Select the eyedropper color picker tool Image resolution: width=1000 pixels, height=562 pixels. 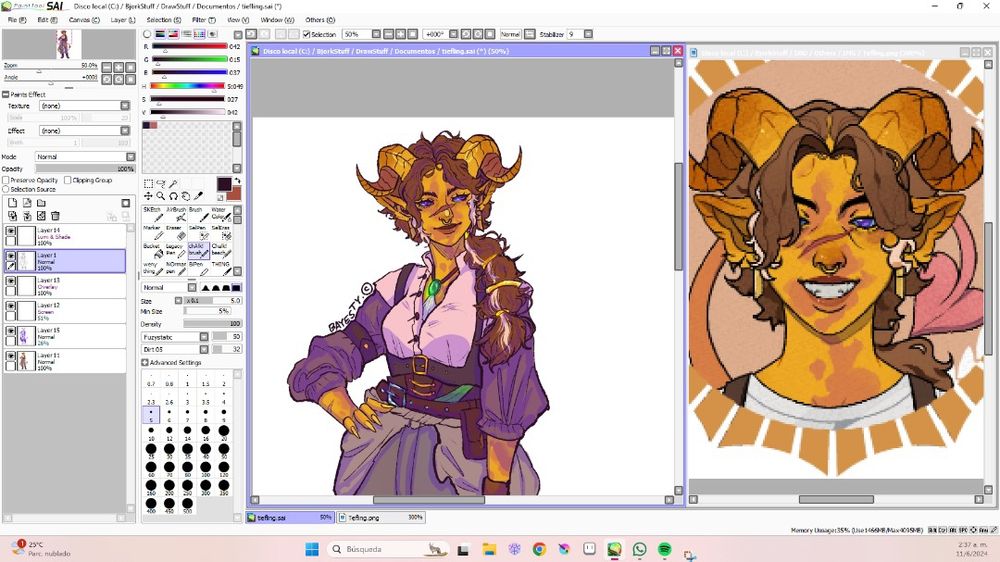[x=198, y=196]
